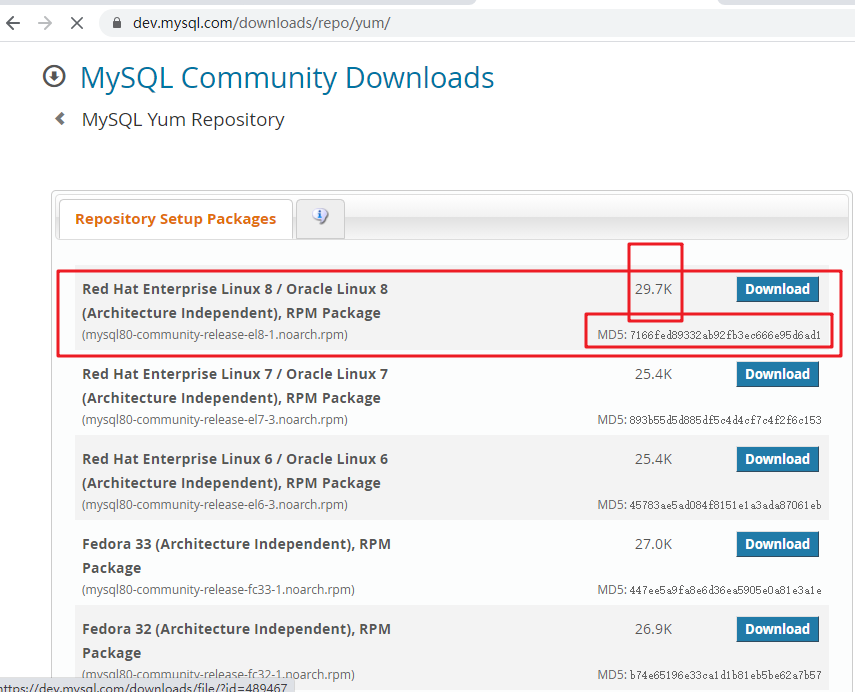Click the filename mysql80-community-release-el6-3.noarch.rpm
Screen dimensions: 855x692
(215, 504)
